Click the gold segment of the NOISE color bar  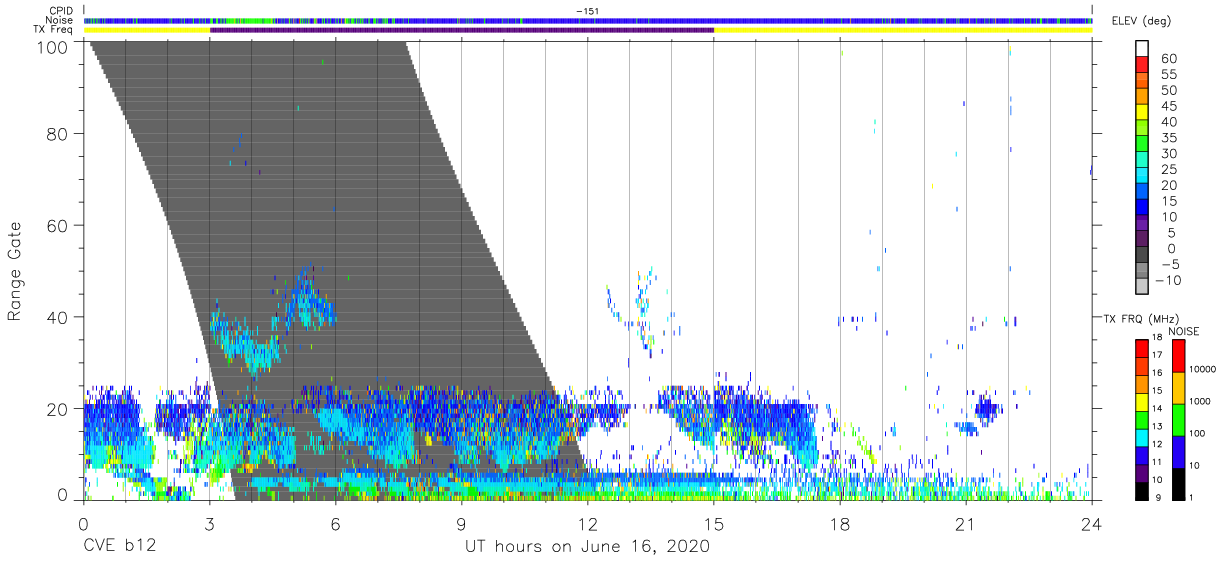click(1178, 388)
